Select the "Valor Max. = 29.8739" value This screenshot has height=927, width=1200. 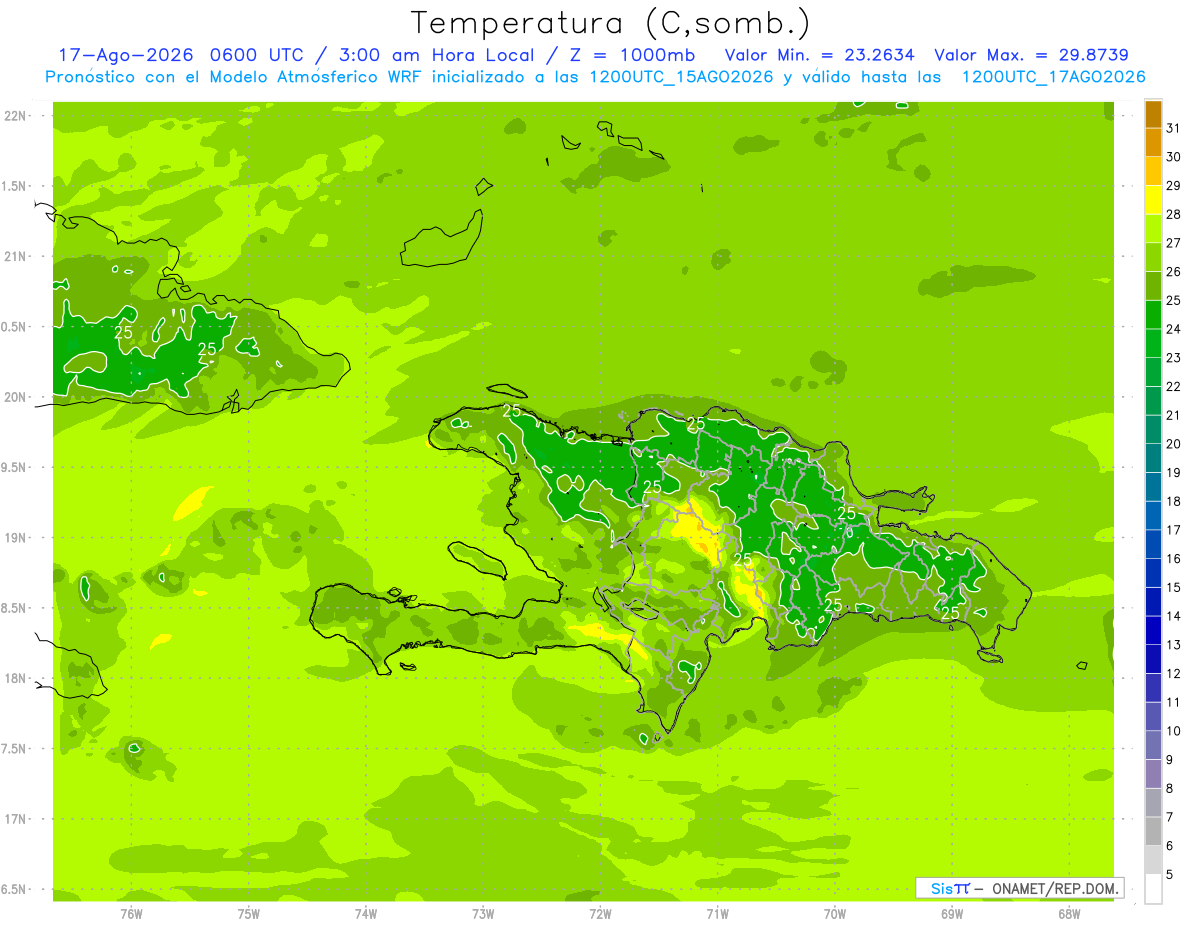[1031, 55]
